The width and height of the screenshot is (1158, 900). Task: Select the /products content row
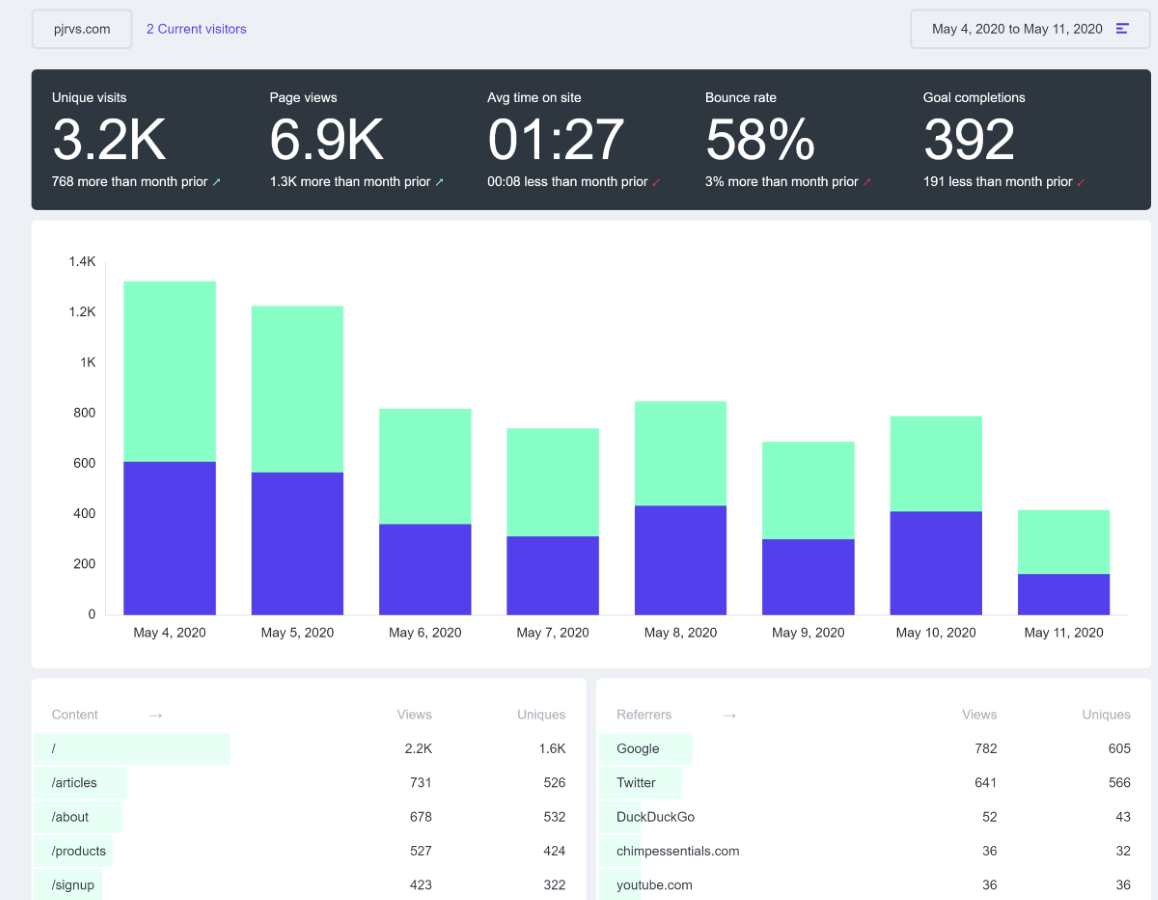click(309, 851)
